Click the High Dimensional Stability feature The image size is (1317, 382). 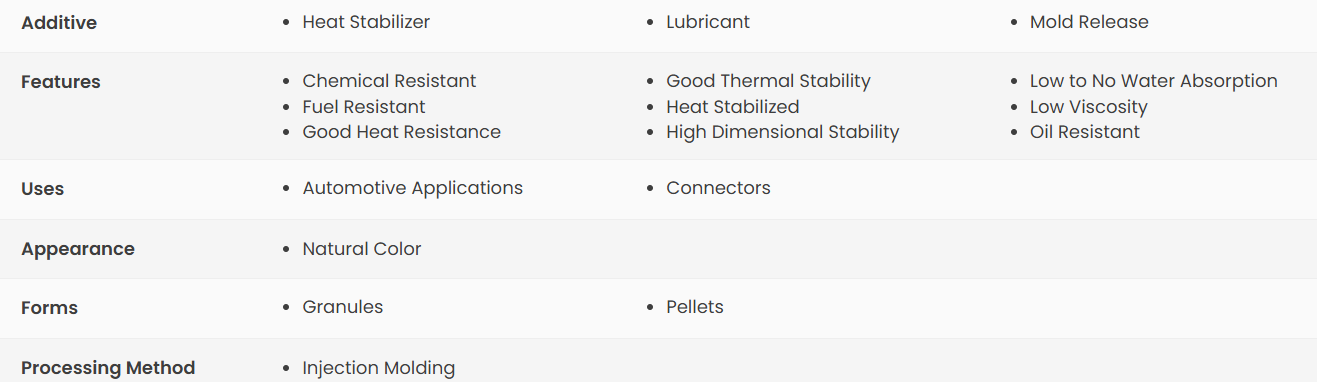click(x=783, y=132)
